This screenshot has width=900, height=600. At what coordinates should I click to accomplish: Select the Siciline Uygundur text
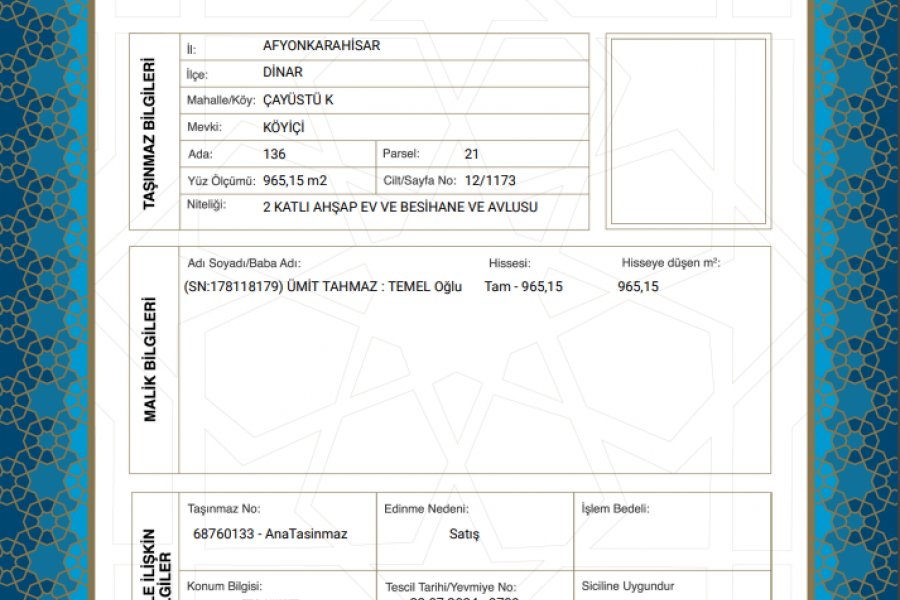pyautogui.click(x=628, y=586)
